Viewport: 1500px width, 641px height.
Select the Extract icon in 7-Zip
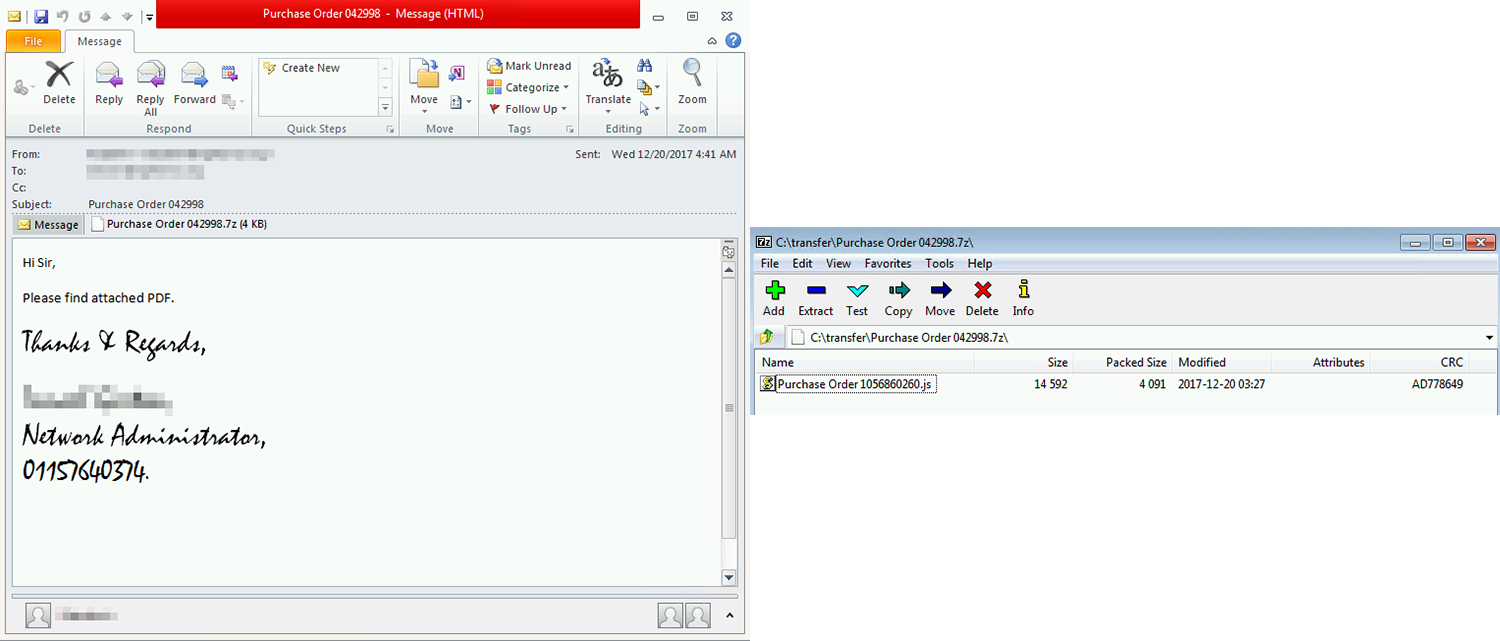(815, 297)
